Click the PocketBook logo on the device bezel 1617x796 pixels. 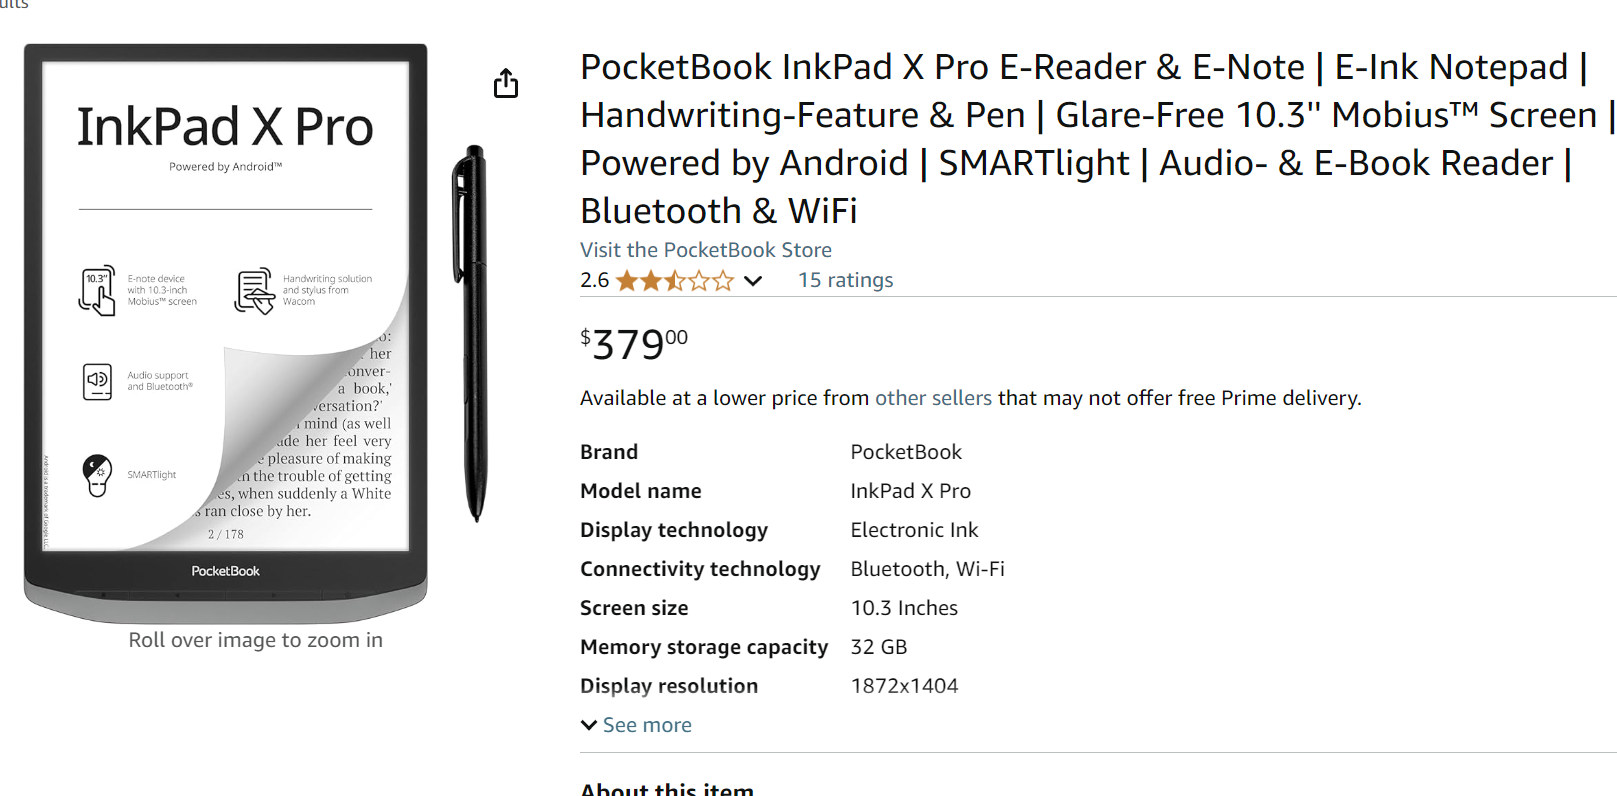[x=225, y=571]
